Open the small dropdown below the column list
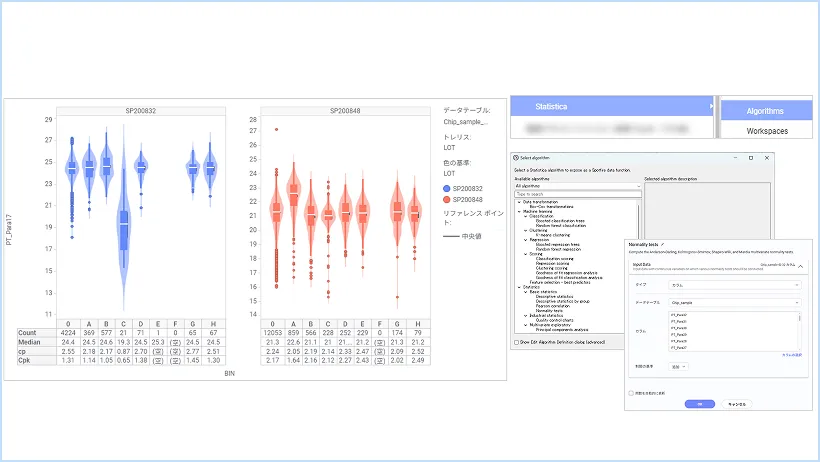820x462 pixels. pos(678,367)
